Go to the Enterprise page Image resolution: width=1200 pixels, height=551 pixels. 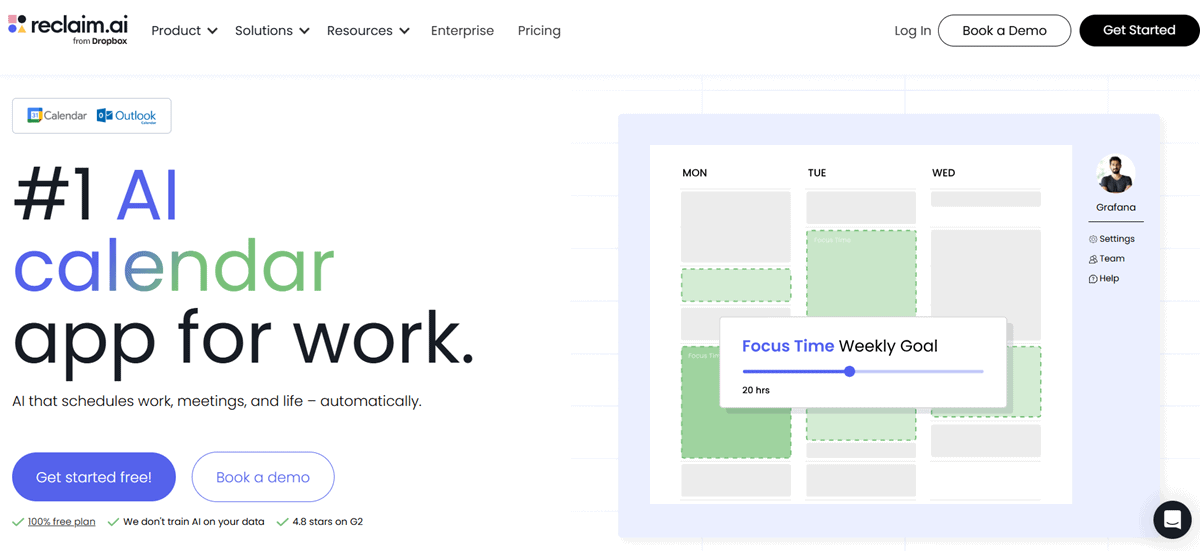click(x=462, y=31)
